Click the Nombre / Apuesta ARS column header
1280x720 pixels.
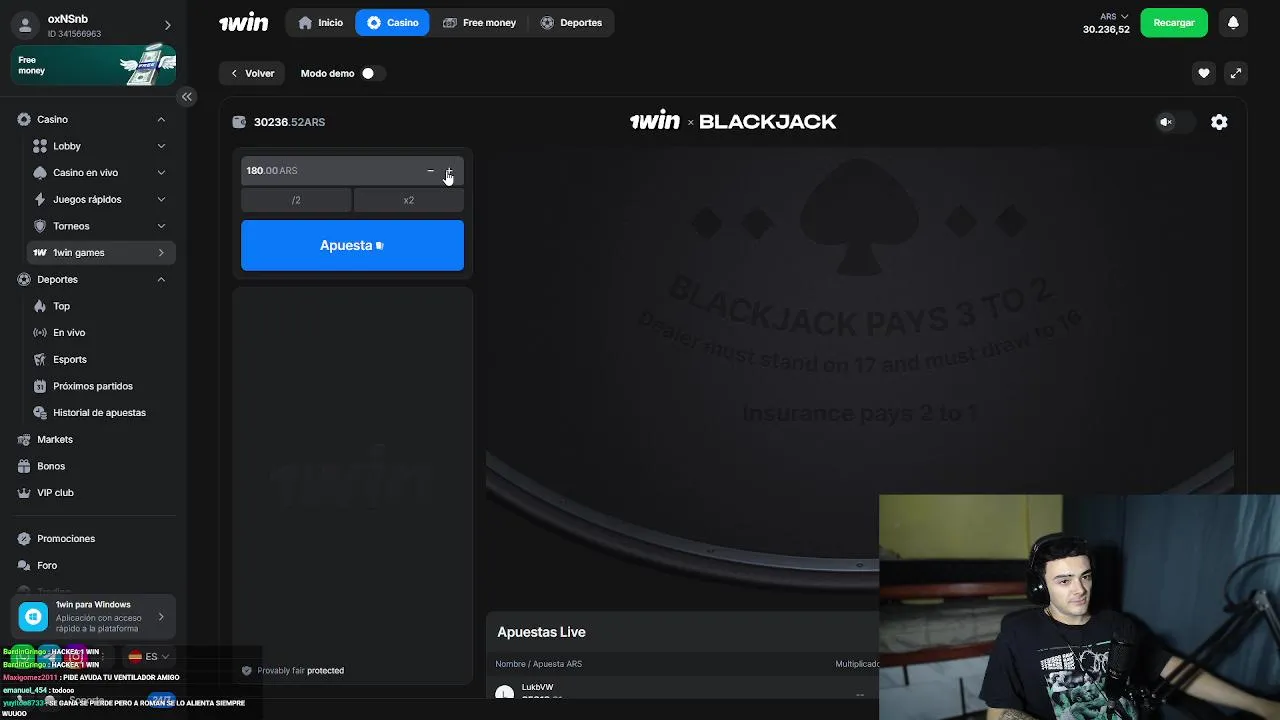538,664
